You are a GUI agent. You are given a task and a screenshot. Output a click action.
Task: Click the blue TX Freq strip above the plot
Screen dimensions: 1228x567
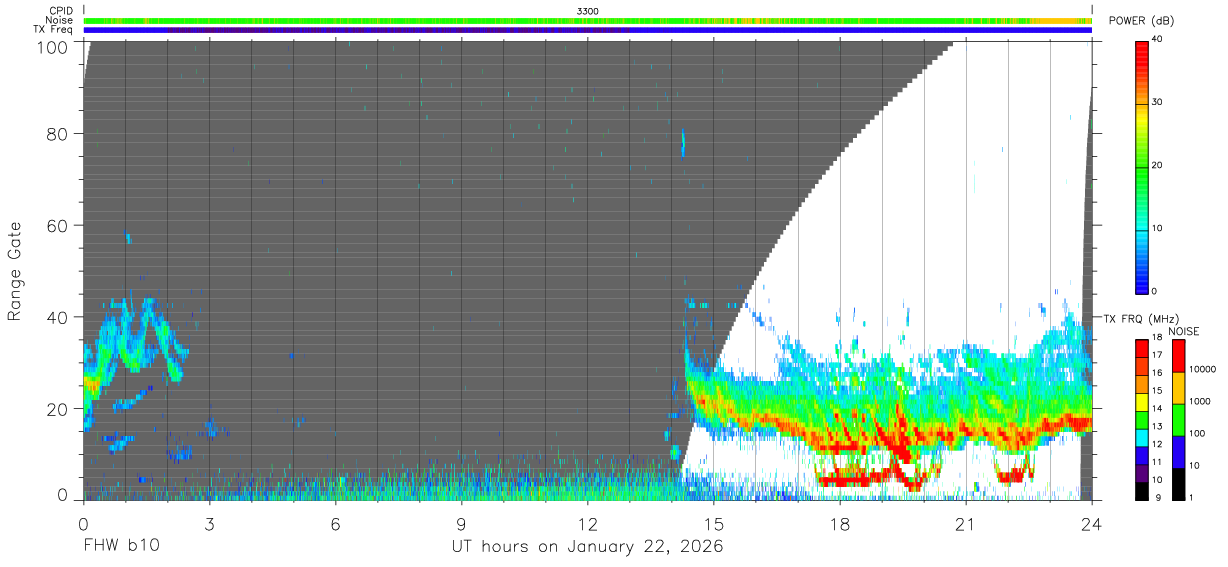[x=588, y=29]
